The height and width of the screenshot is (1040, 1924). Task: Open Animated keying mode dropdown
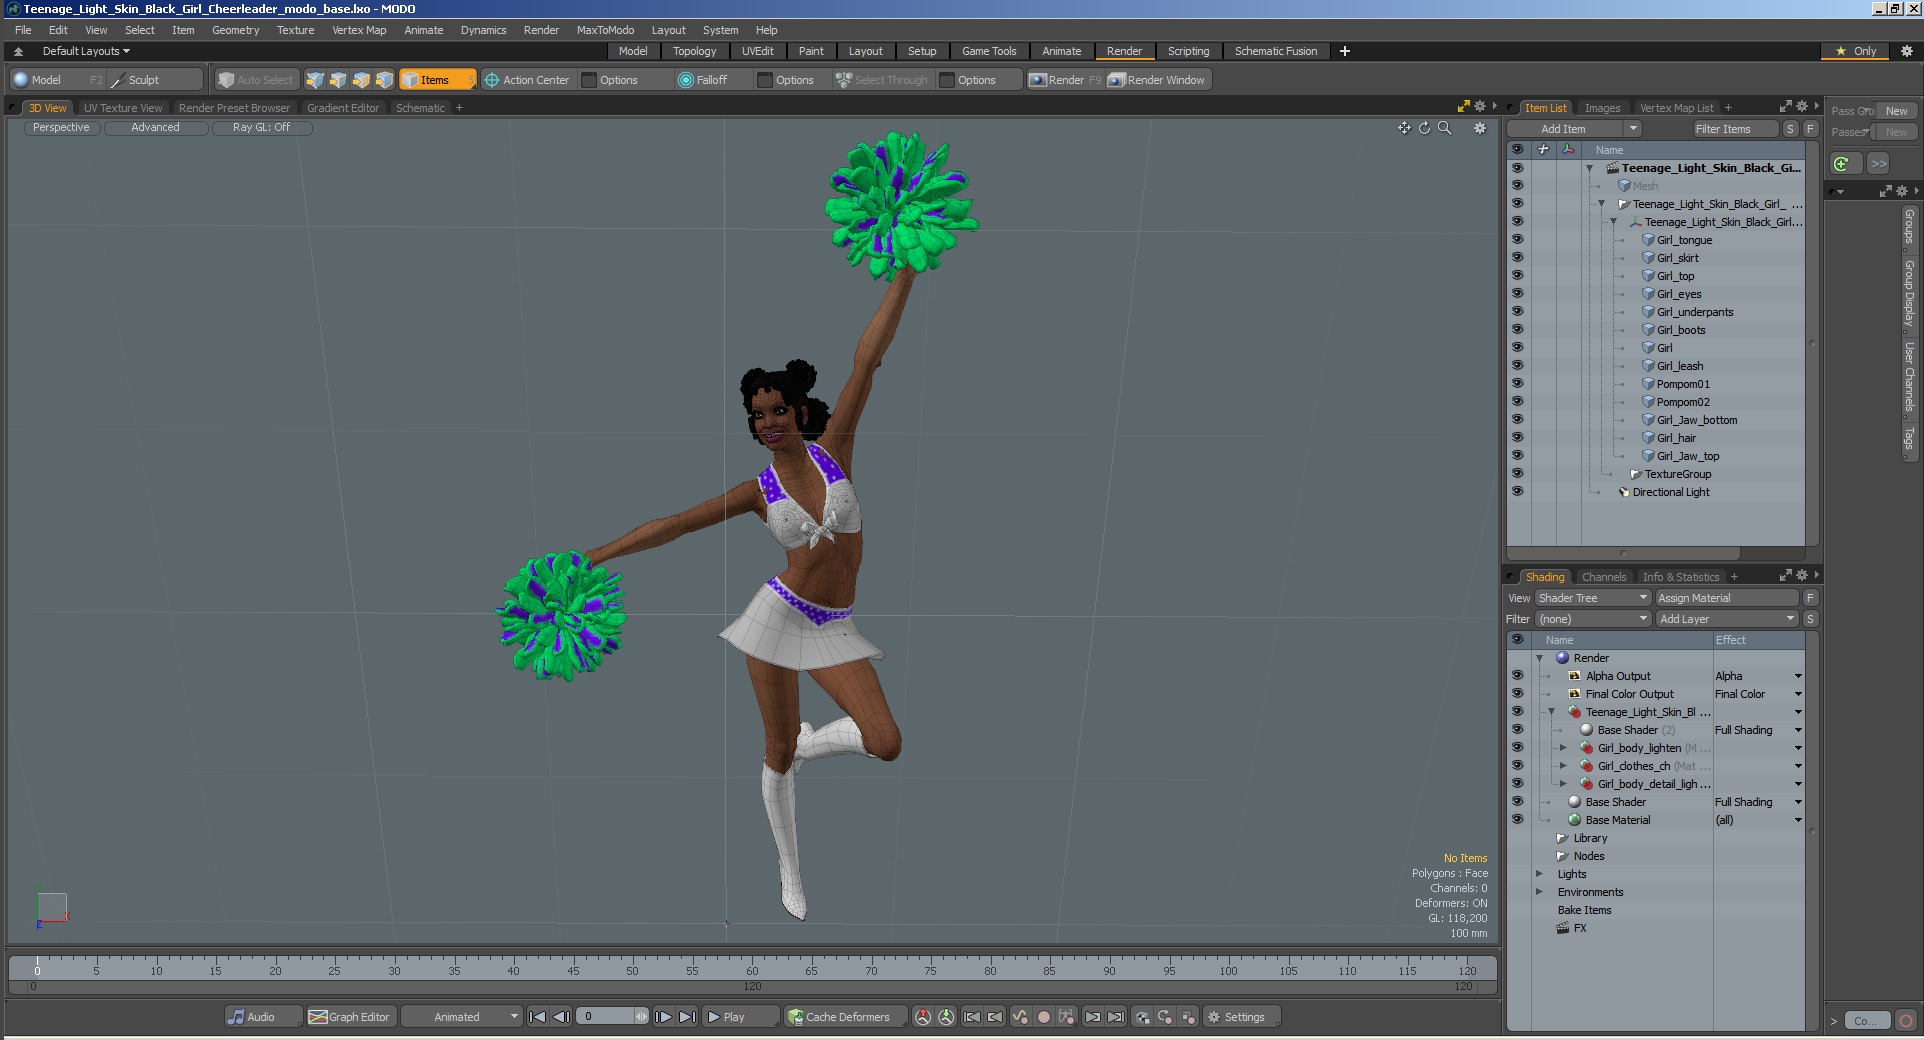click(463, 1017)
